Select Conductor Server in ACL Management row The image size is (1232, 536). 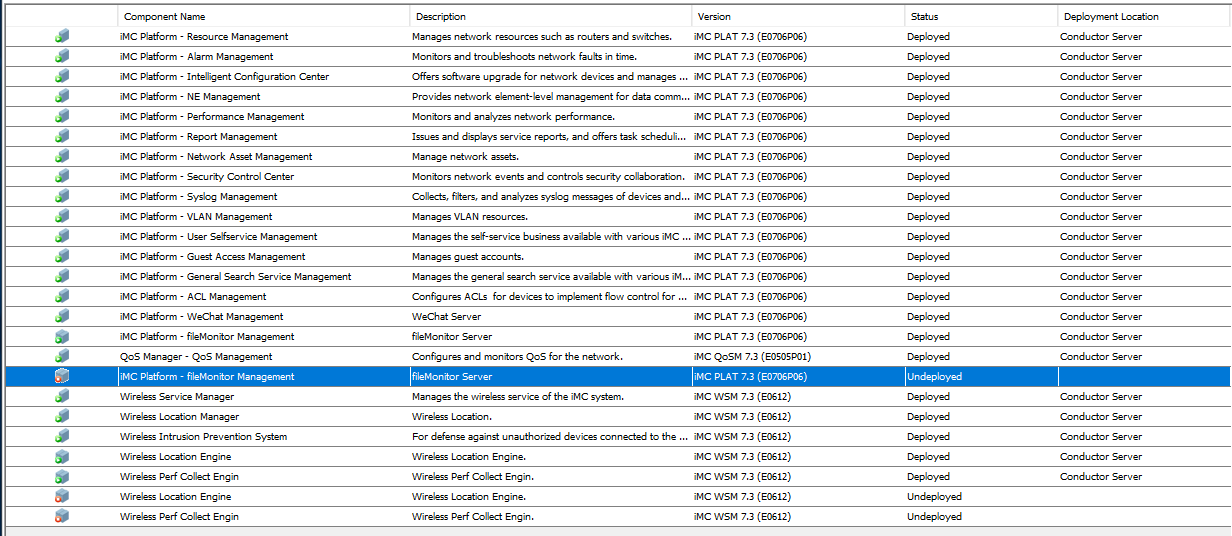[1101, 297]
